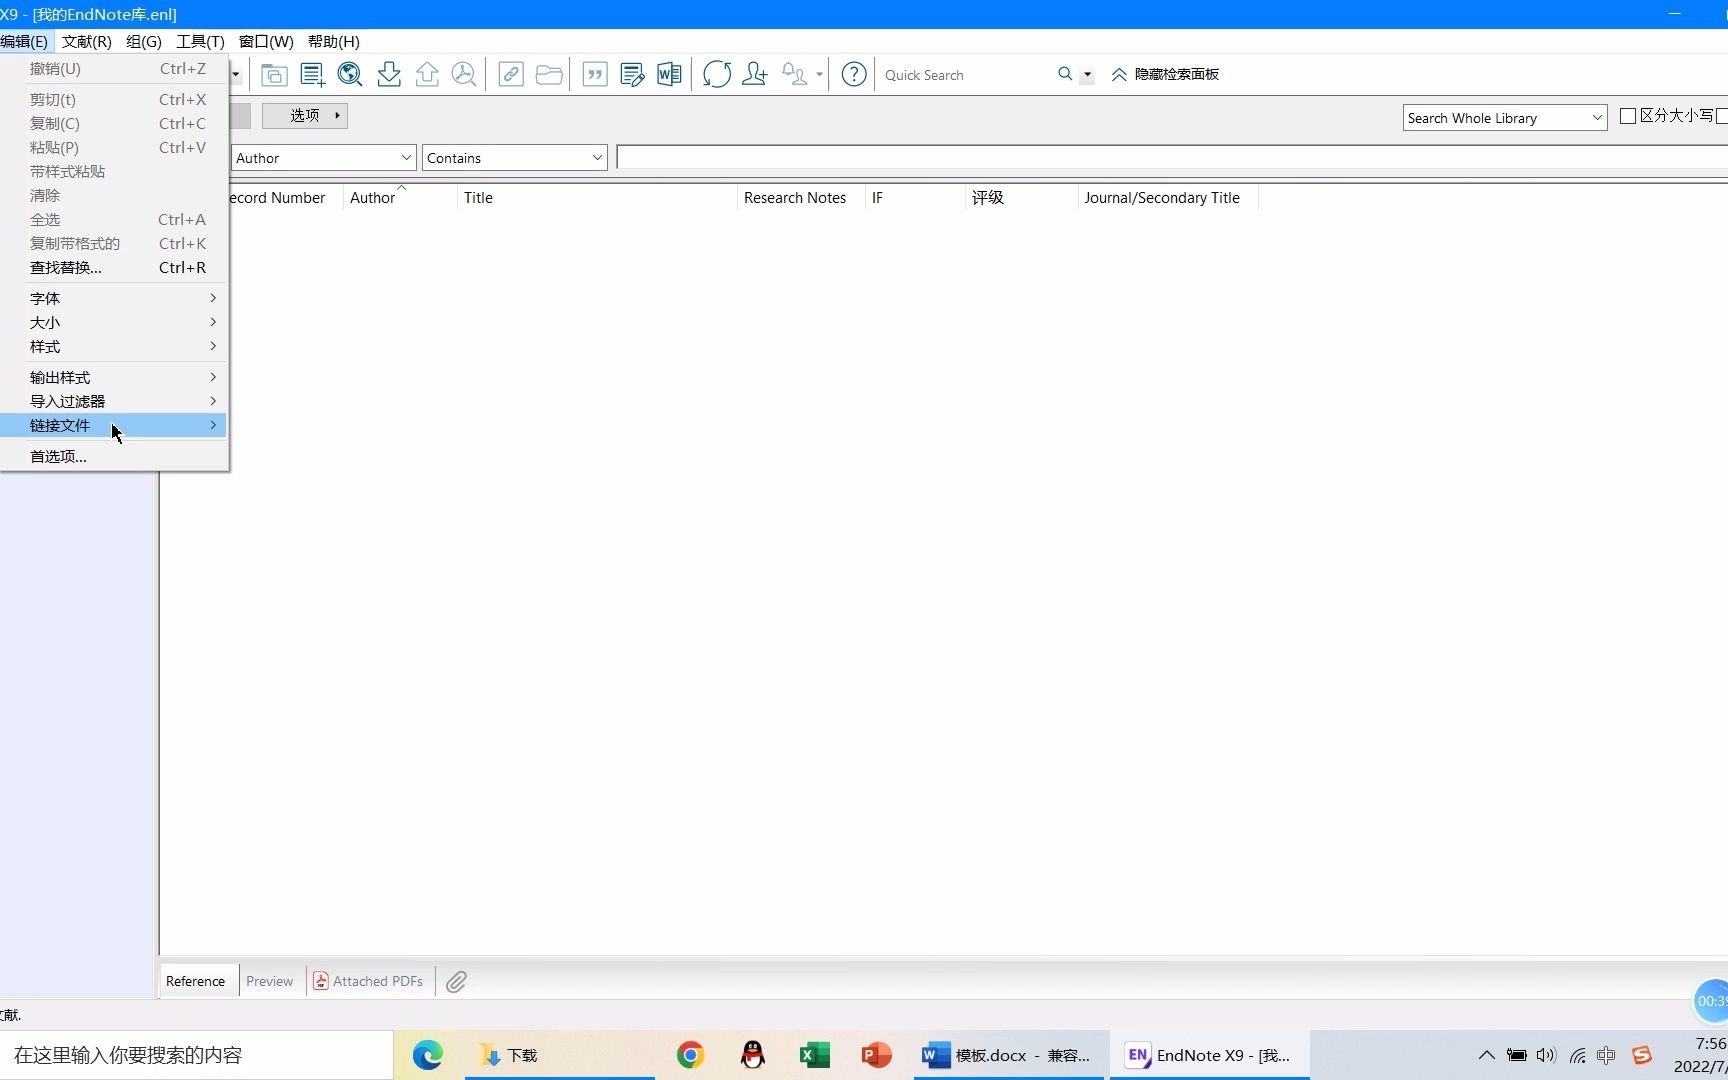Sort by the Author column header
The image size is (1728, 1080).
pyautogui.click(x=400, y=198)
